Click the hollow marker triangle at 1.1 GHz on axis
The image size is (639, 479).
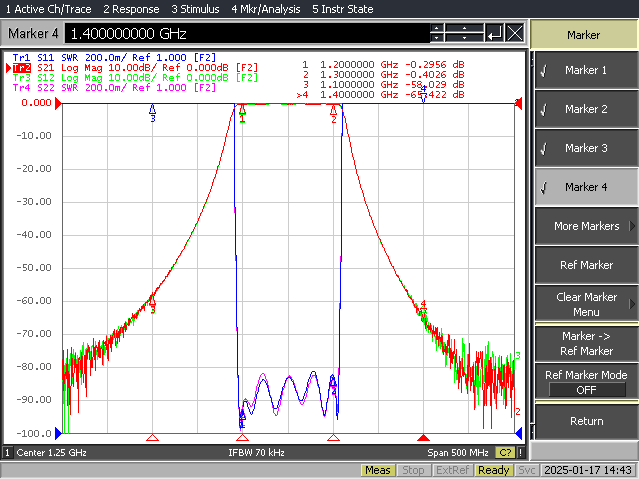[x=152, y=438]
